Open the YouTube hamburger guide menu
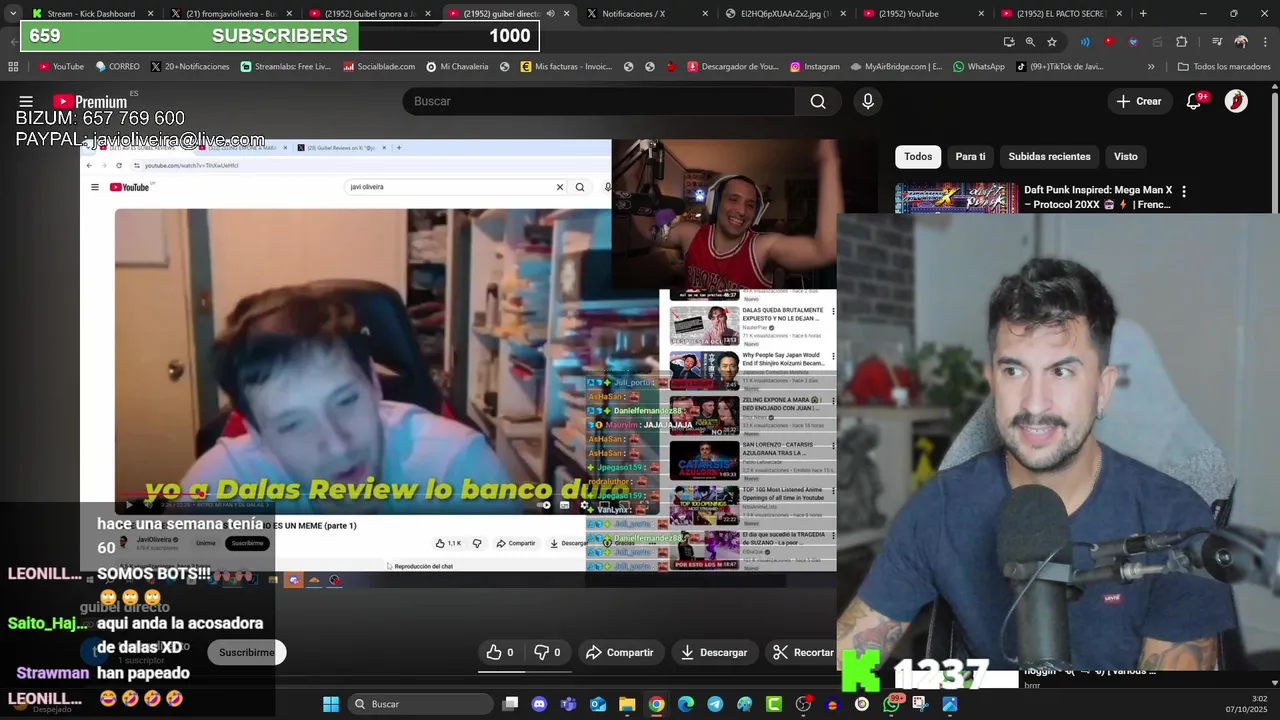 click(26, 101)
